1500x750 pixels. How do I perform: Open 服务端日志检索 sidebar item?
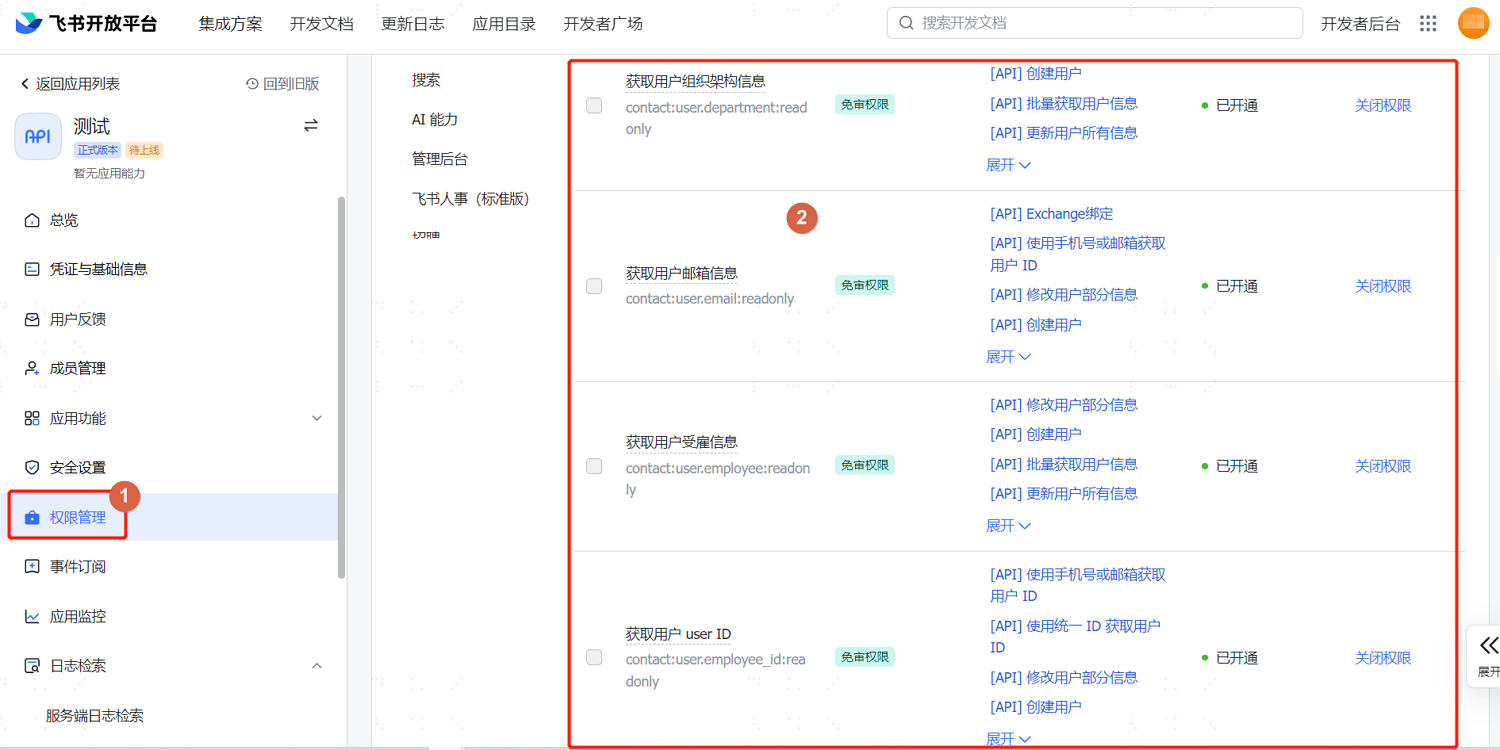(x=95, y=716)
